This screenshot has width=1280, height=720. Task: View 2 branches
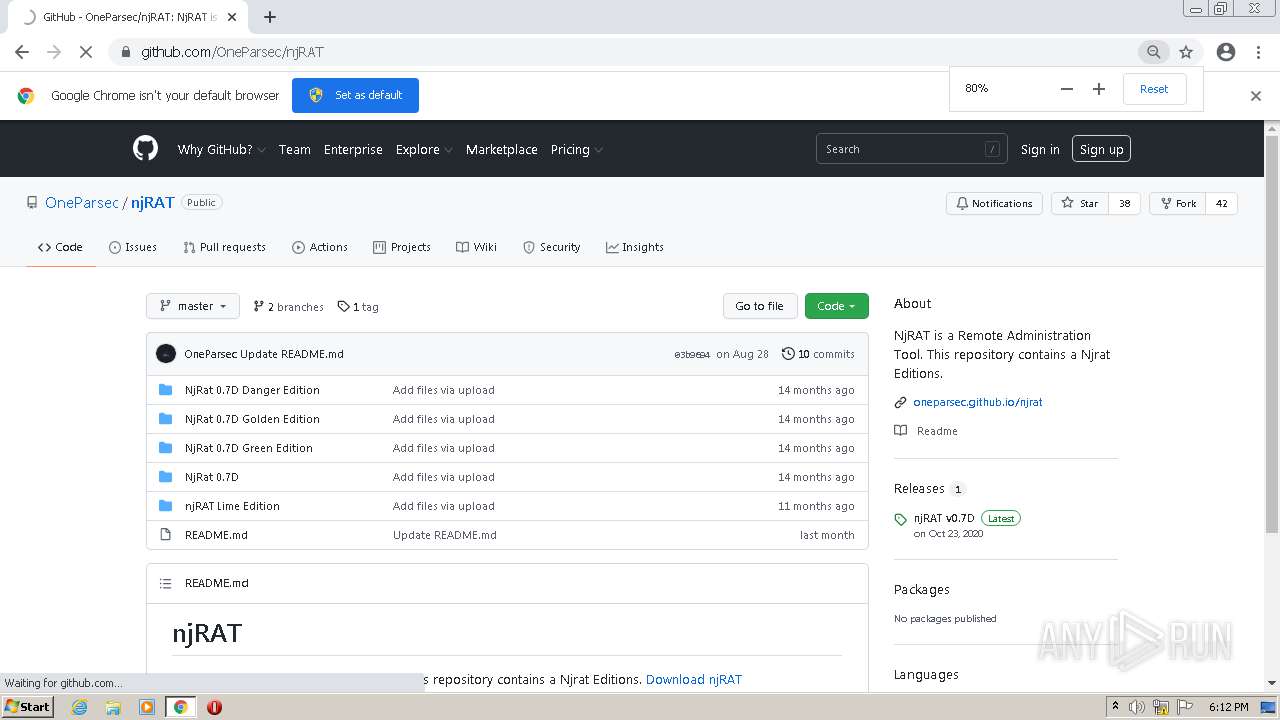(288, 307)
